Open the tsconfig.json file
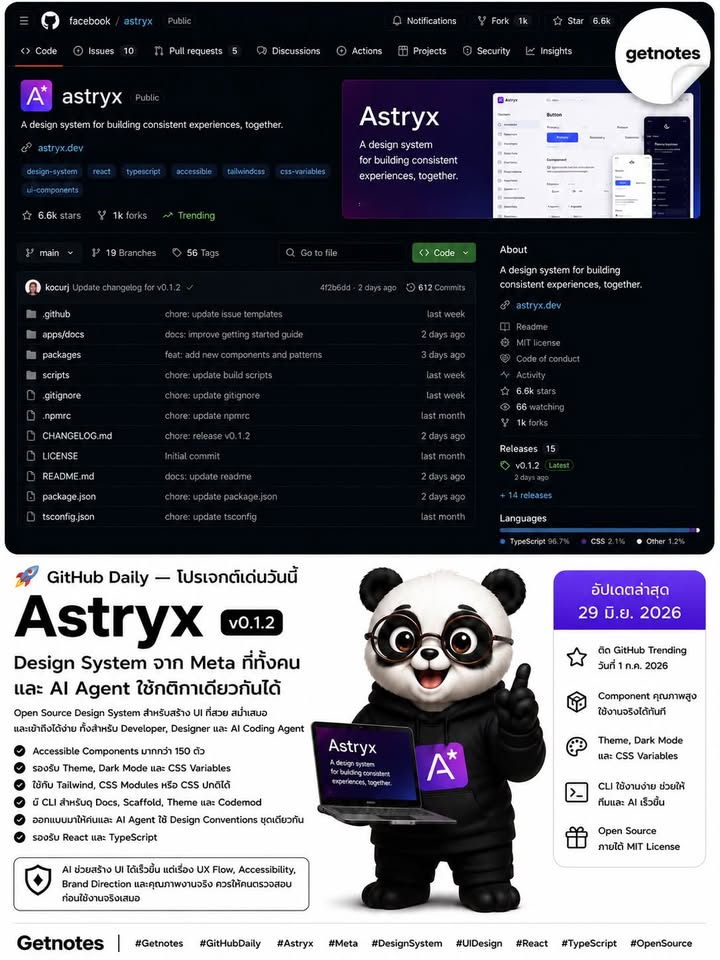Viewport: 720px width, 960px height. click(x=68, y=516)
